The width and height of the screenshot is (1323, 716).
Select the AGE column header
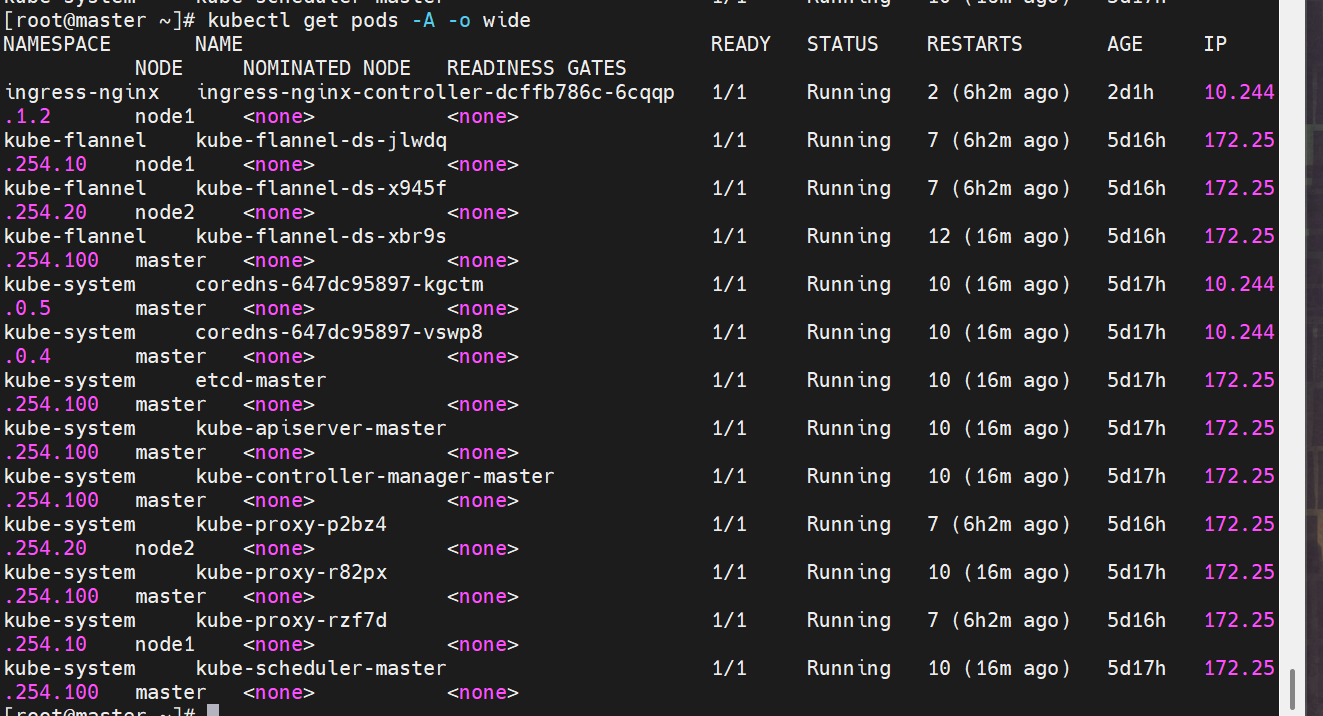(1125, 44)
